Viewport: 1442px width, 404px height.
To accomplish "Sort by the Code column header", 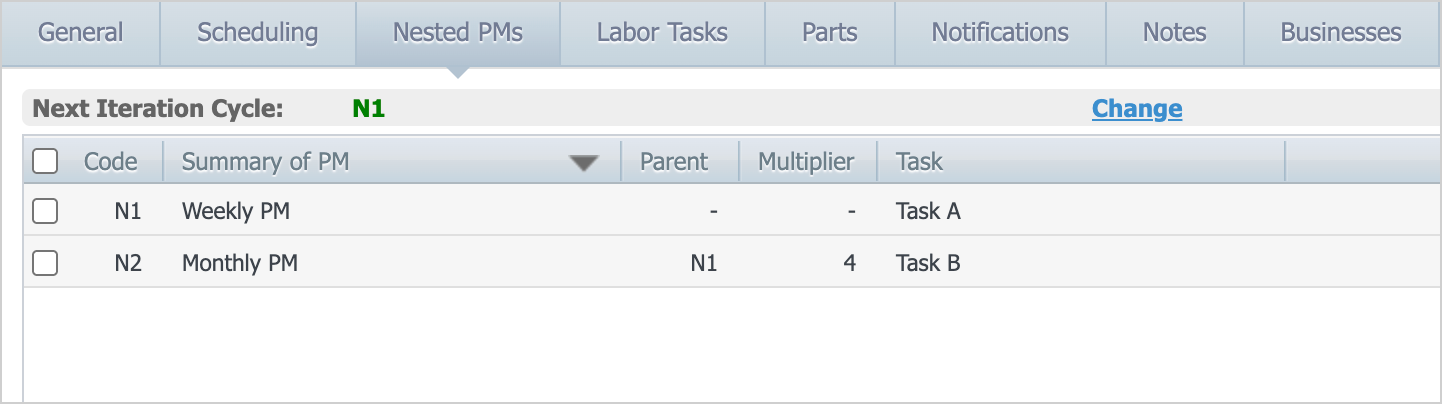I will 110,161.
